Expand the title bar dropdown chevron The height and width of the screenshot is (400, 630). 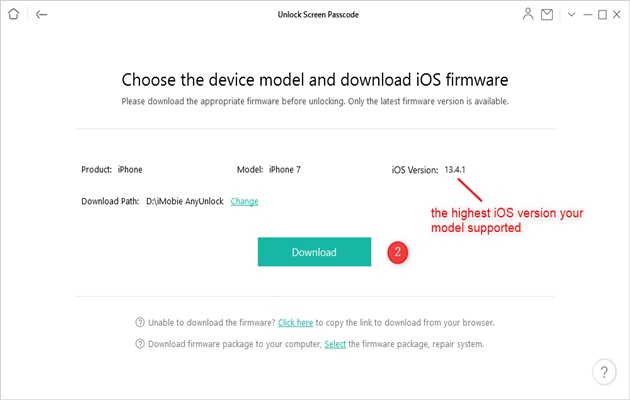[x=571, y=14]
